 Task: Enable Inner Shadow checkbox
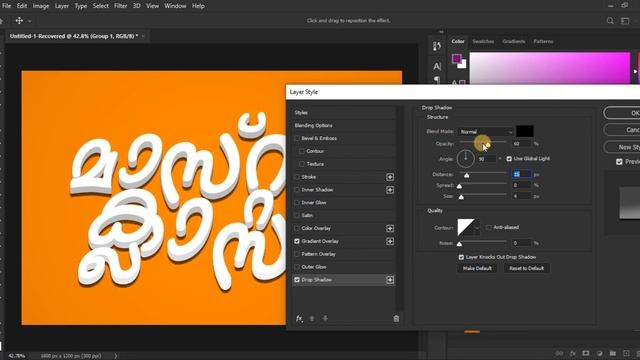click(297, 190)
